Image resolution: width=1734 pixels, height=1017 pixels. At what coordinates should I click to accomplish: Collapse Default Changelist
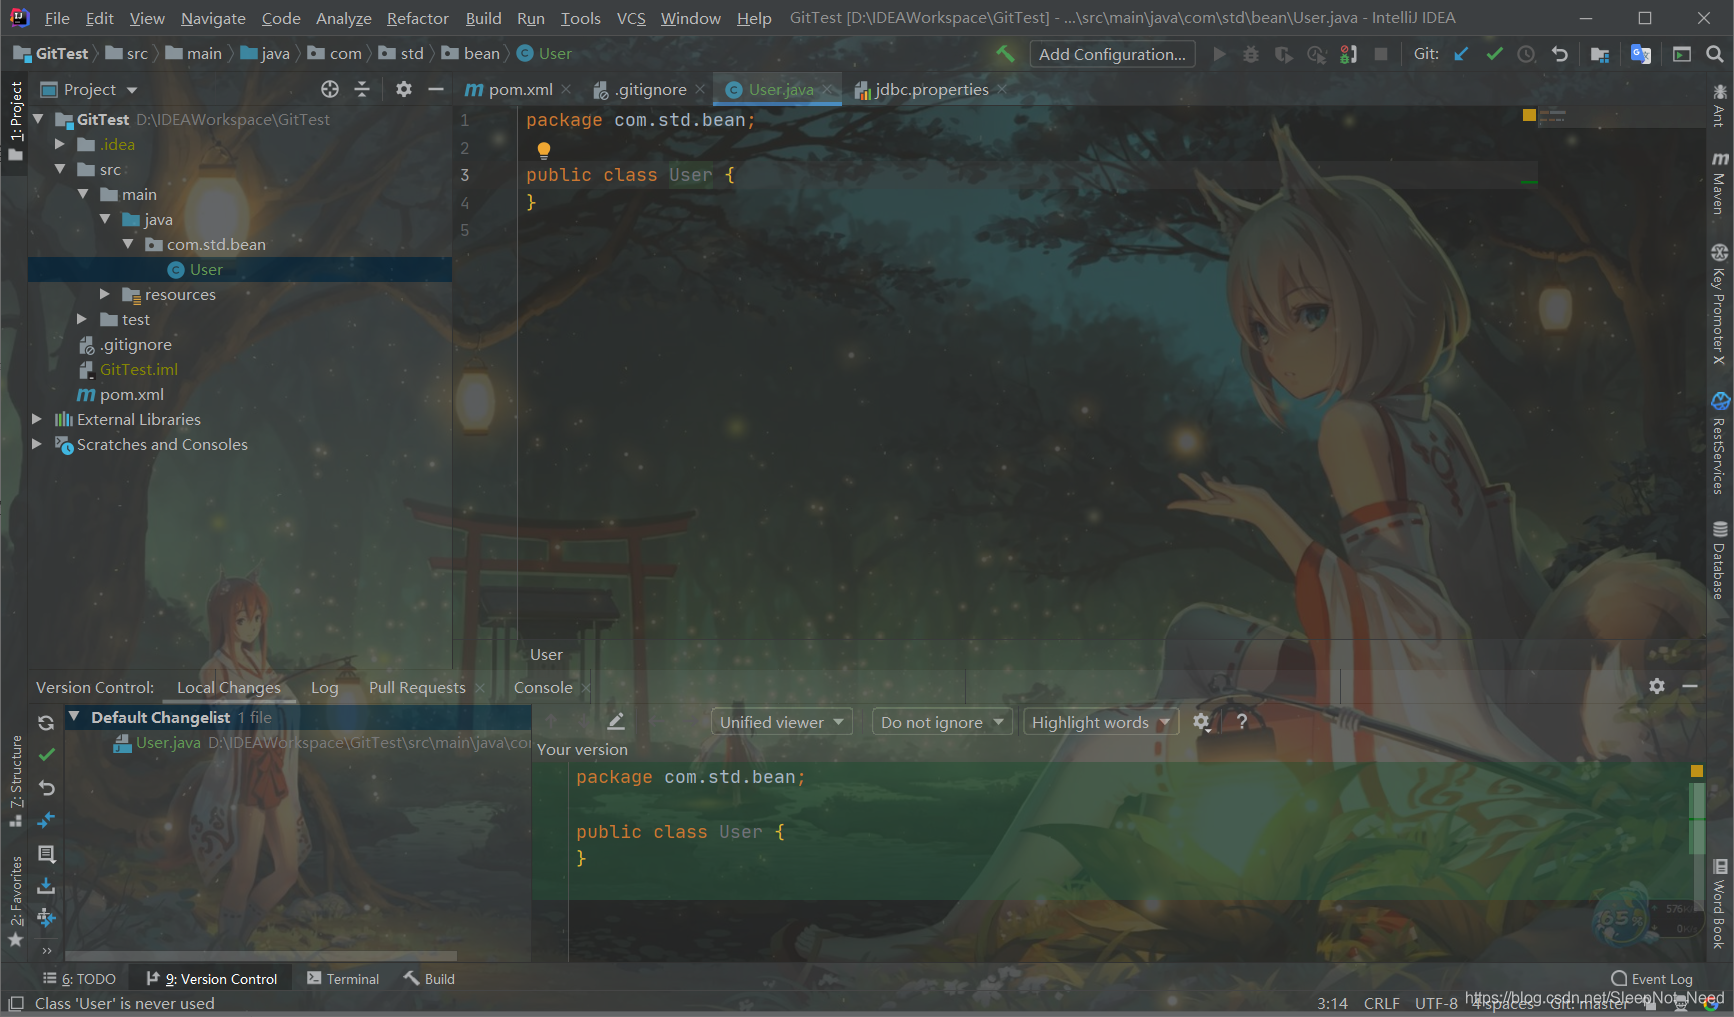73,716
